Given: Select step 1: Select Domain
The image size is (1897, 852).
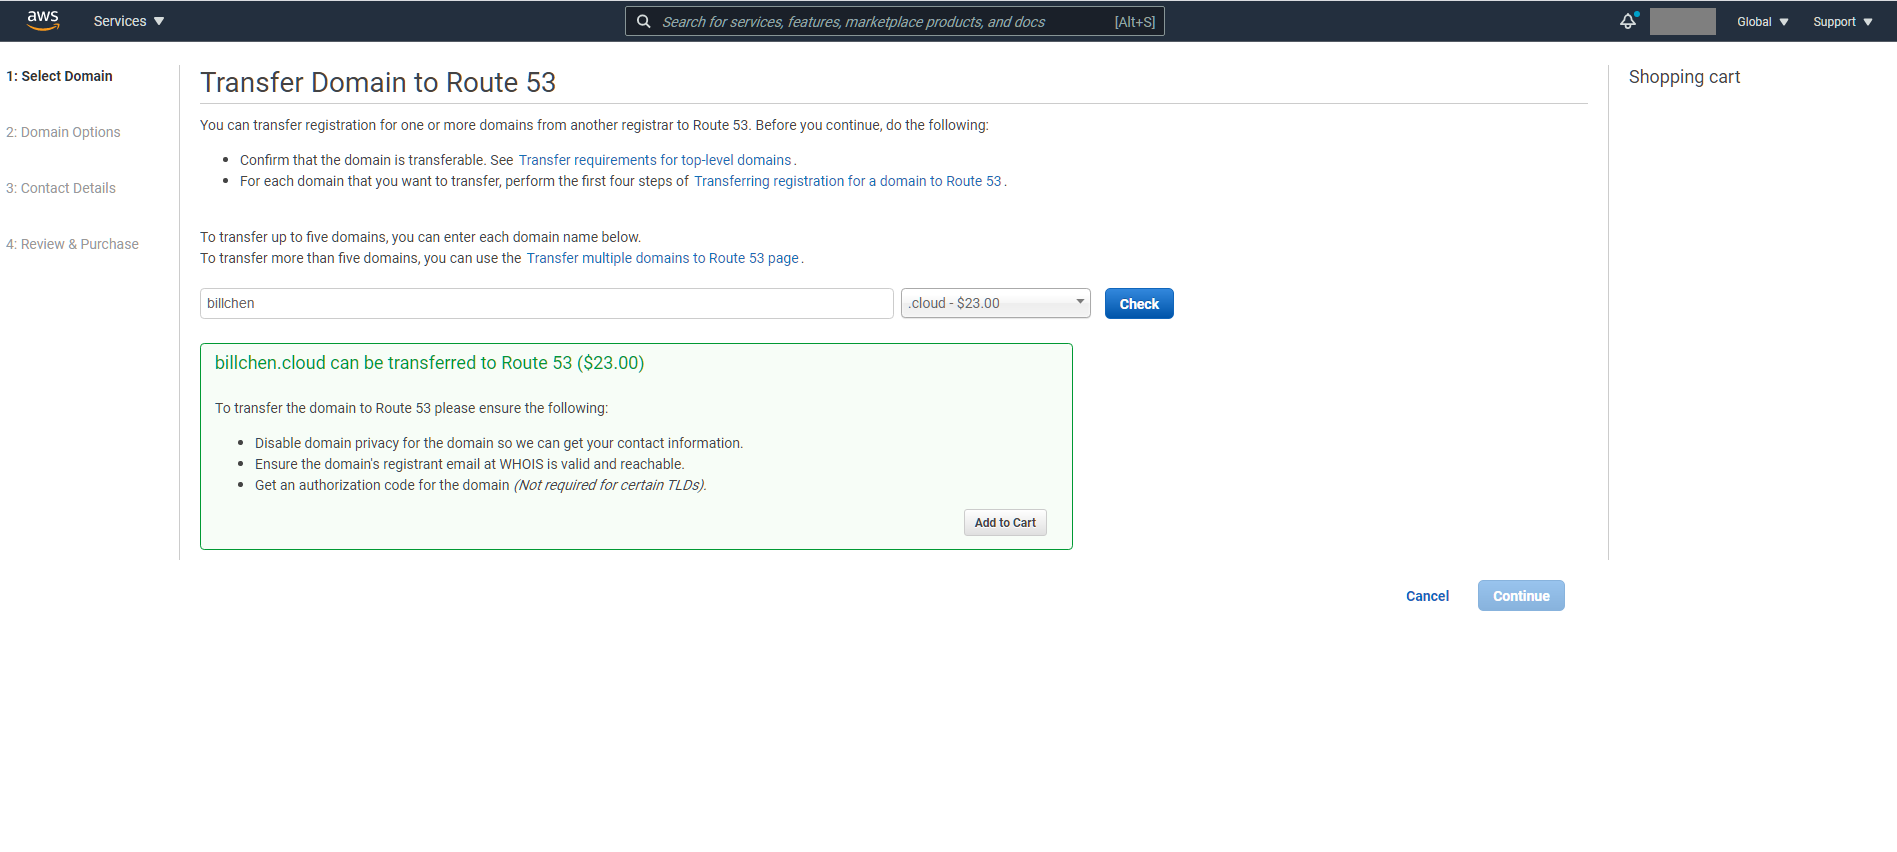Looking at the screenshot, I should [59, 76].
